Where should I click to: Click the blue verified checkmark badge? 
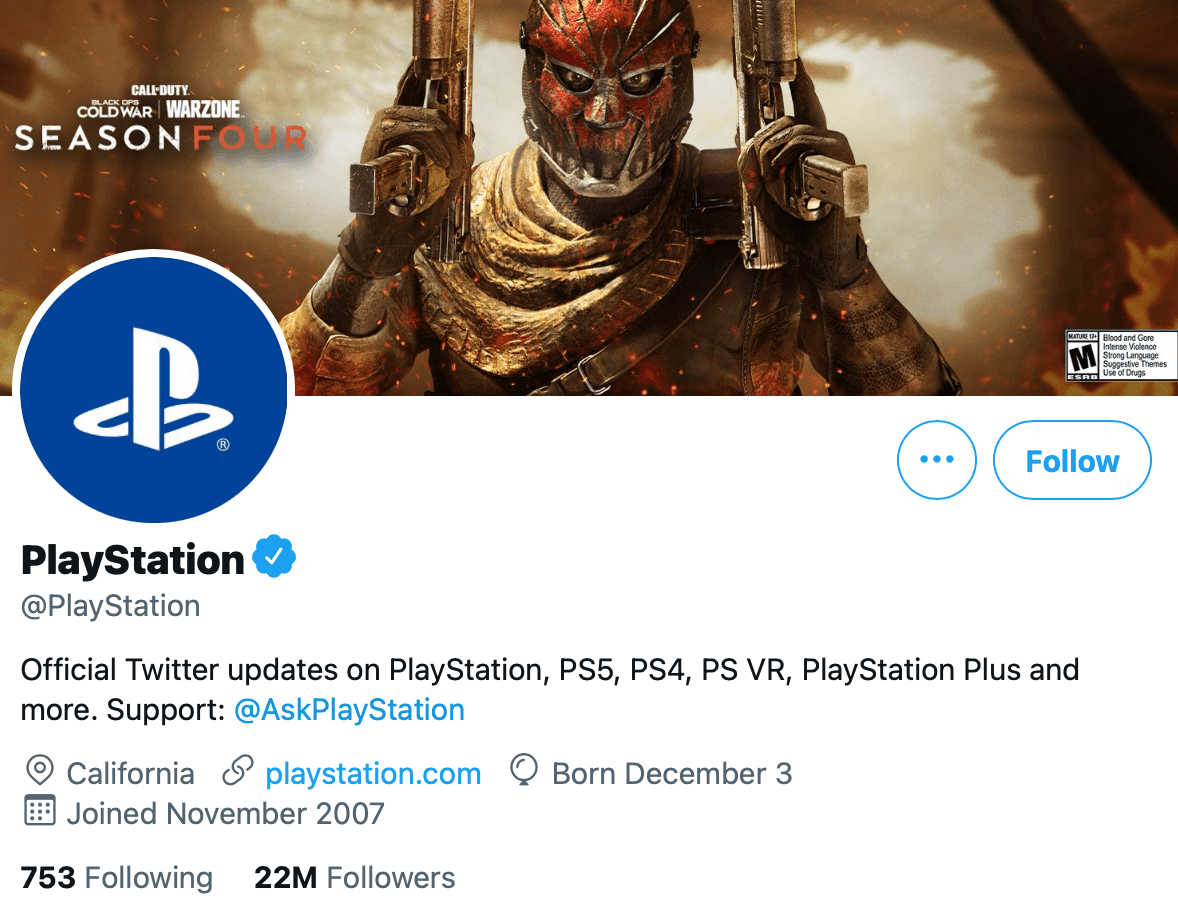(x=274, y=559)
